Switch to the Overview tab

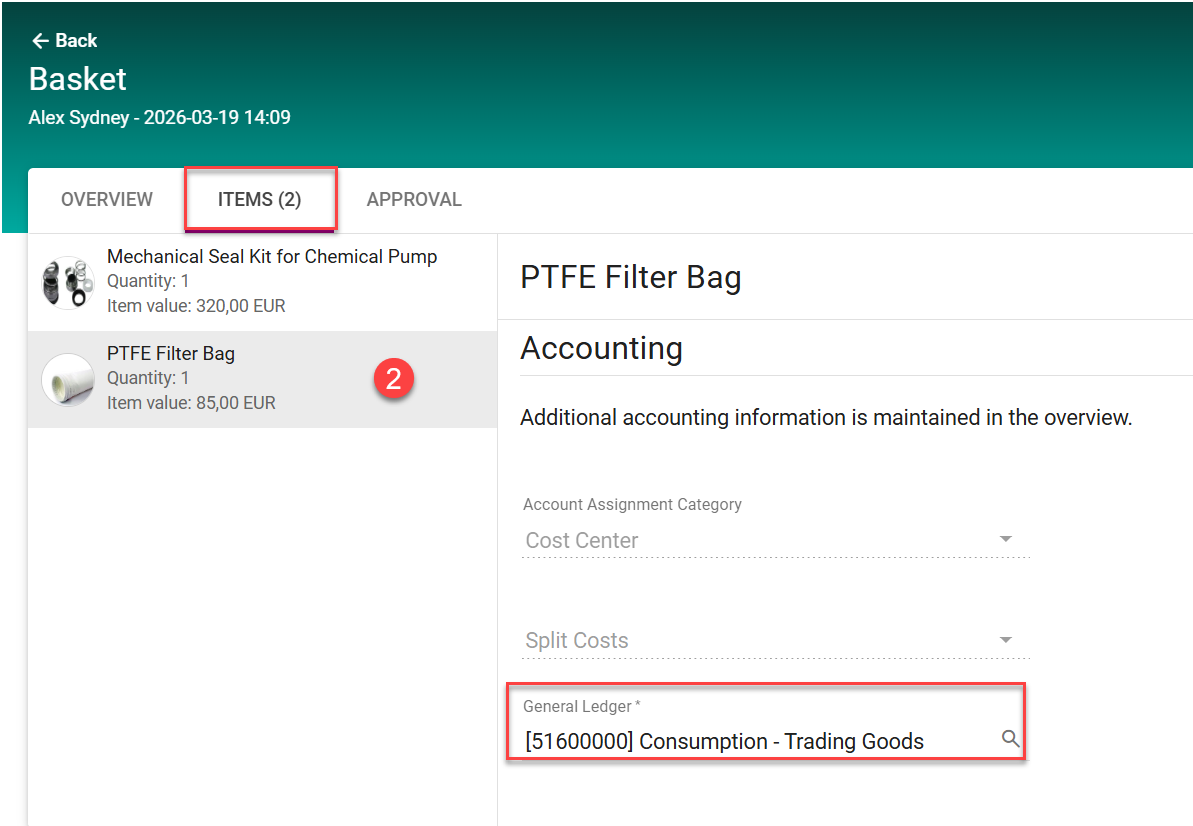107,199
